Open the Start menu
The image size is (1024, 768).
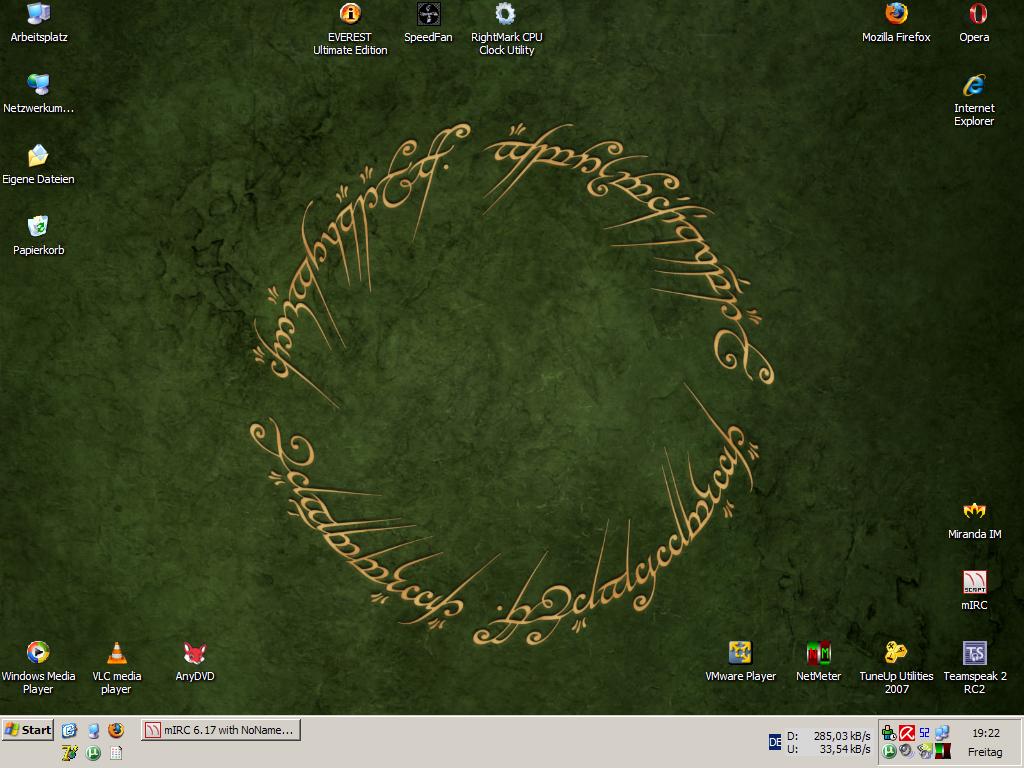28,729
